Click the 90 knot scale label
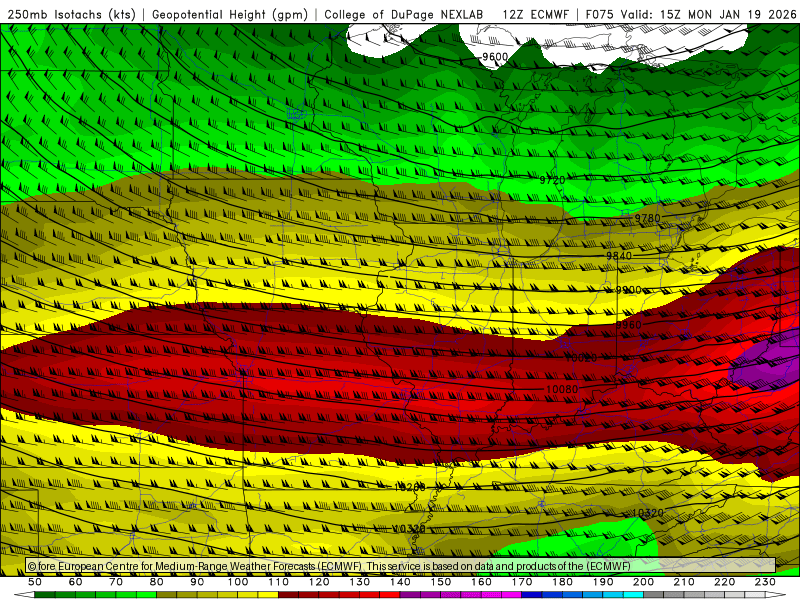The height and width of the screenshot is (600, 800). tap(197, 582)
